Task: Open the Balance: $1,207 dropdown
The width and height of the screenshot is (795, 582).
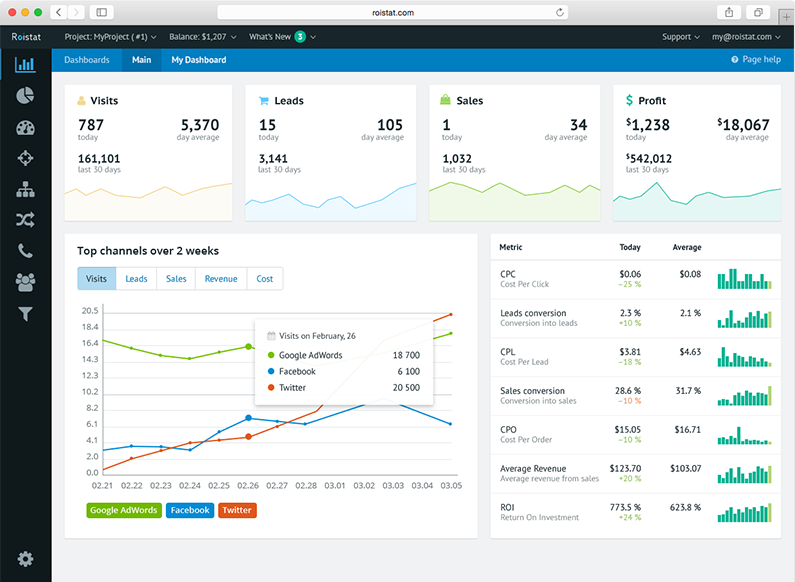Action: (x=203, y=37)
